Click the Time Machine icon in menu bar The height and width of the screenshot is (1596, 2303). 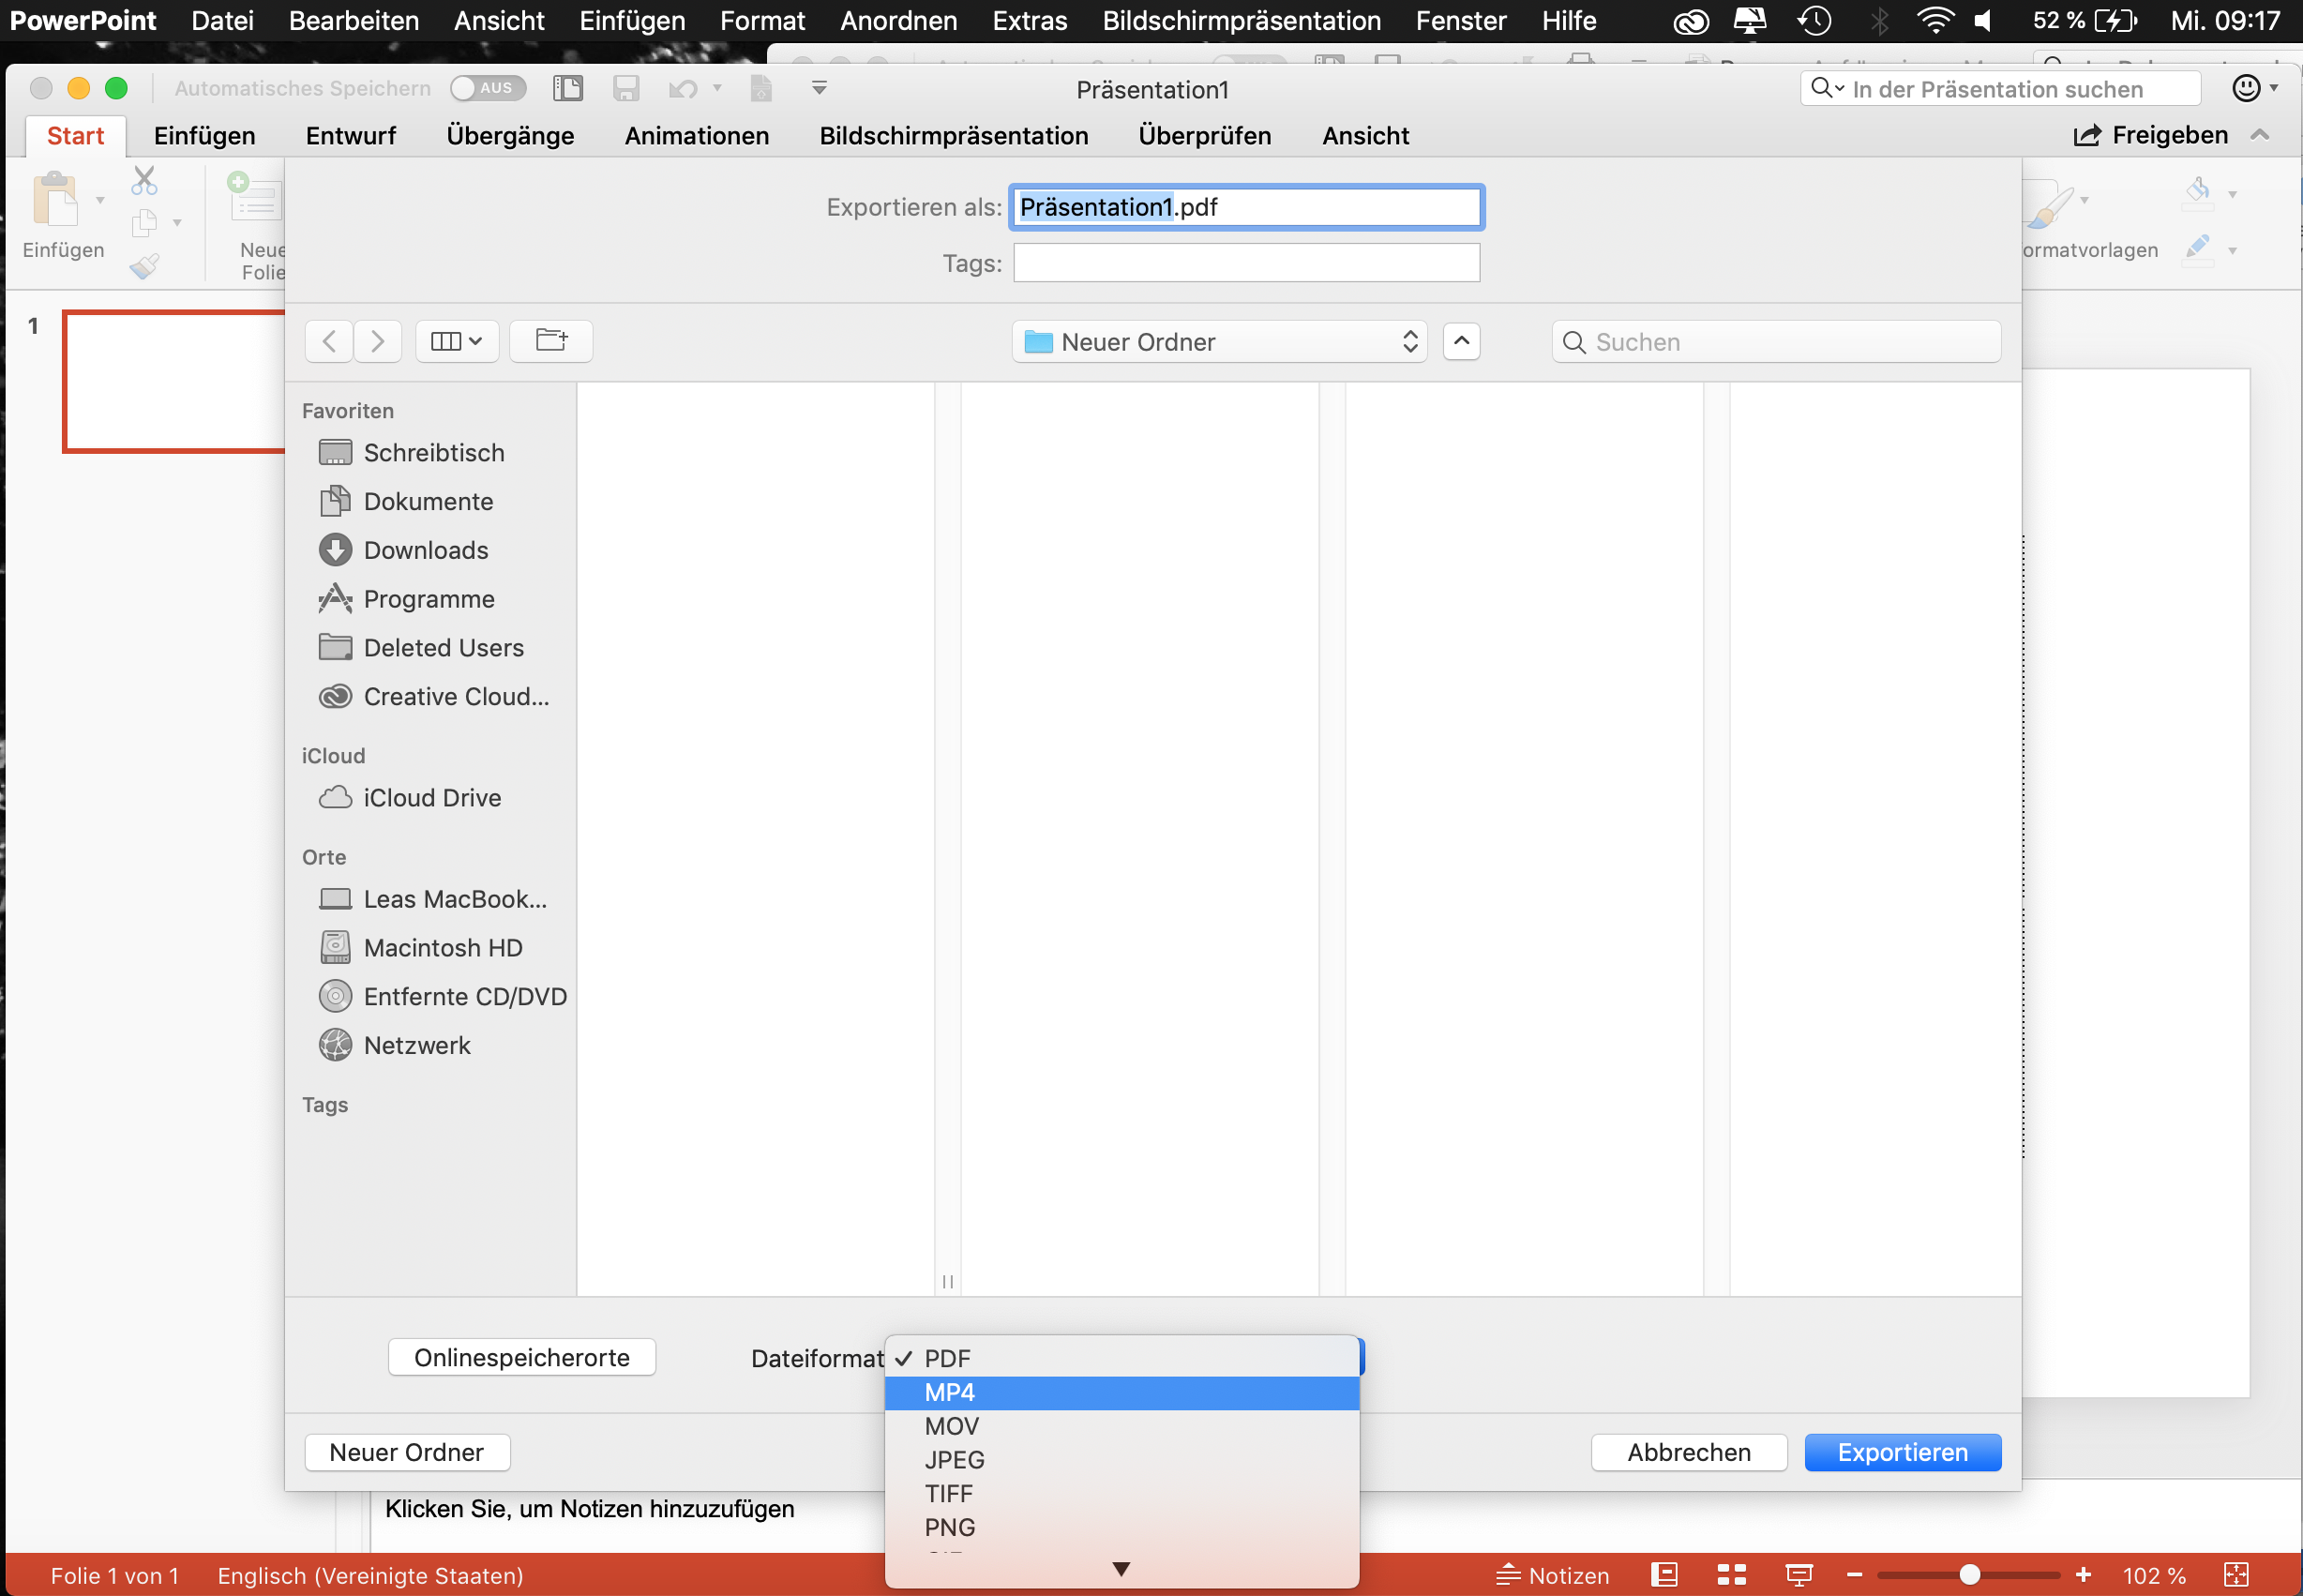click(1814, 20)
